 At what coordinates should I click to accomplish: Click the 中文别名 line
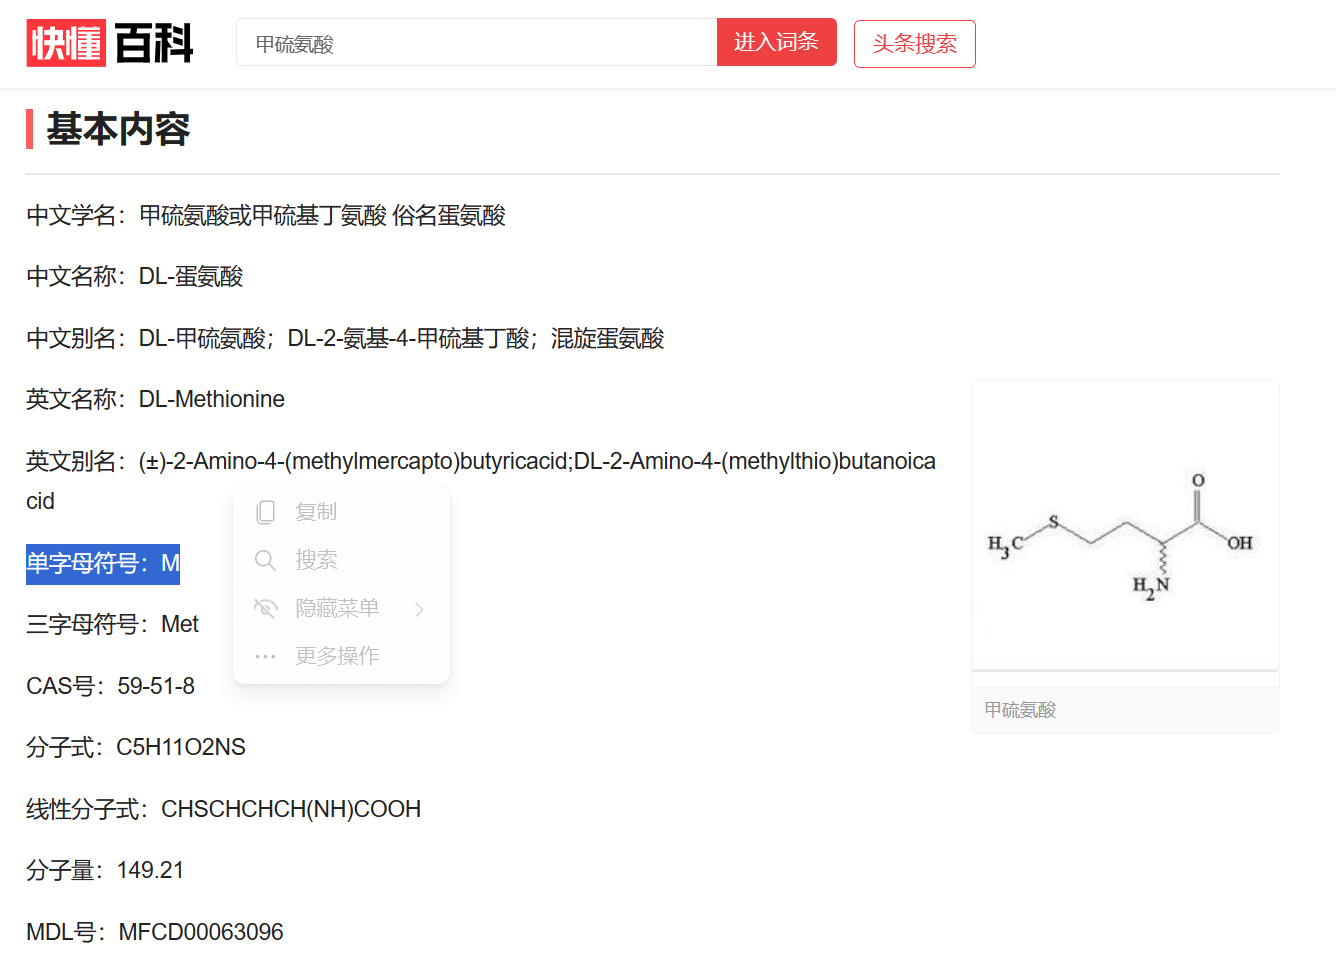[x=345, y=338]
